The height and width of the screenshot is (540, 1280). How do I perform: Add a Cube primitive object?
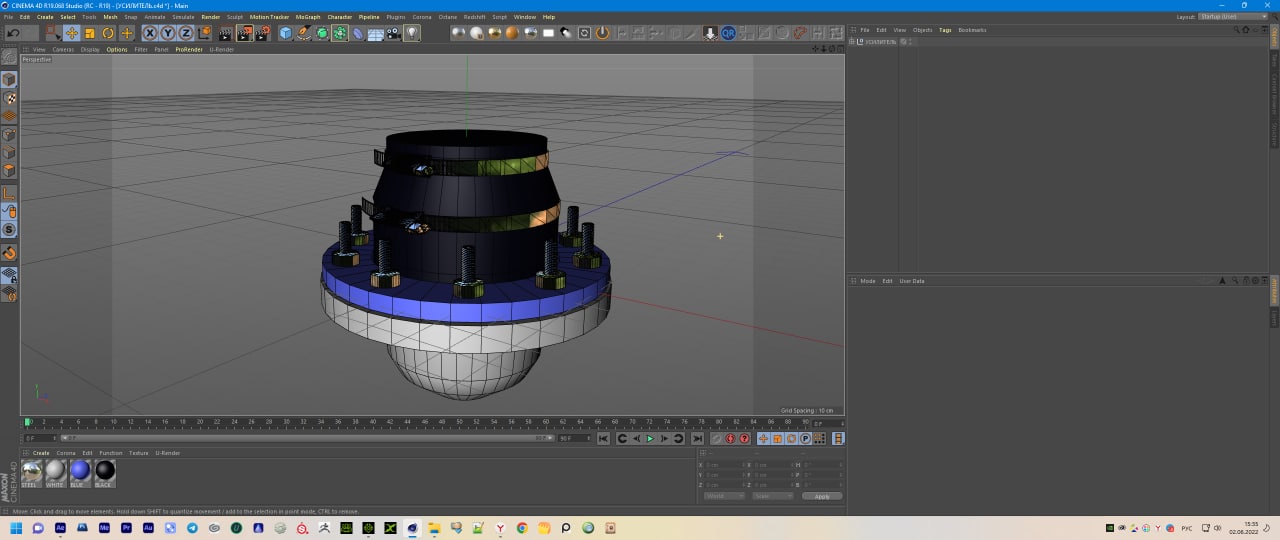point(286,33)
